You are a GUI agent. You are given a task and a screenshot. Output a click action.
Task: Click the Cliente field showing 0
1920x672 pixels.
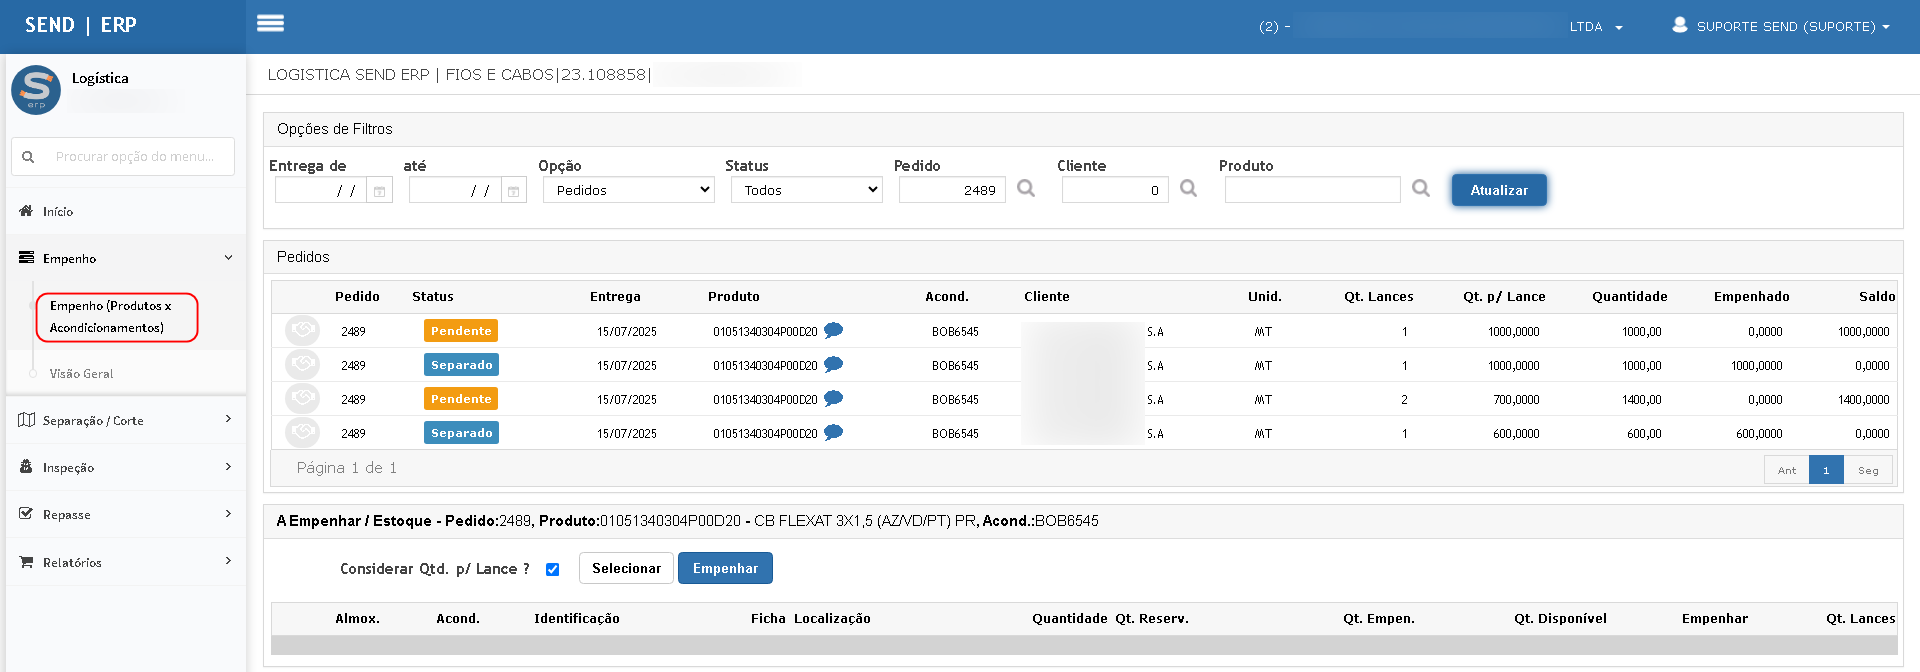click(x=1115, y=190)
